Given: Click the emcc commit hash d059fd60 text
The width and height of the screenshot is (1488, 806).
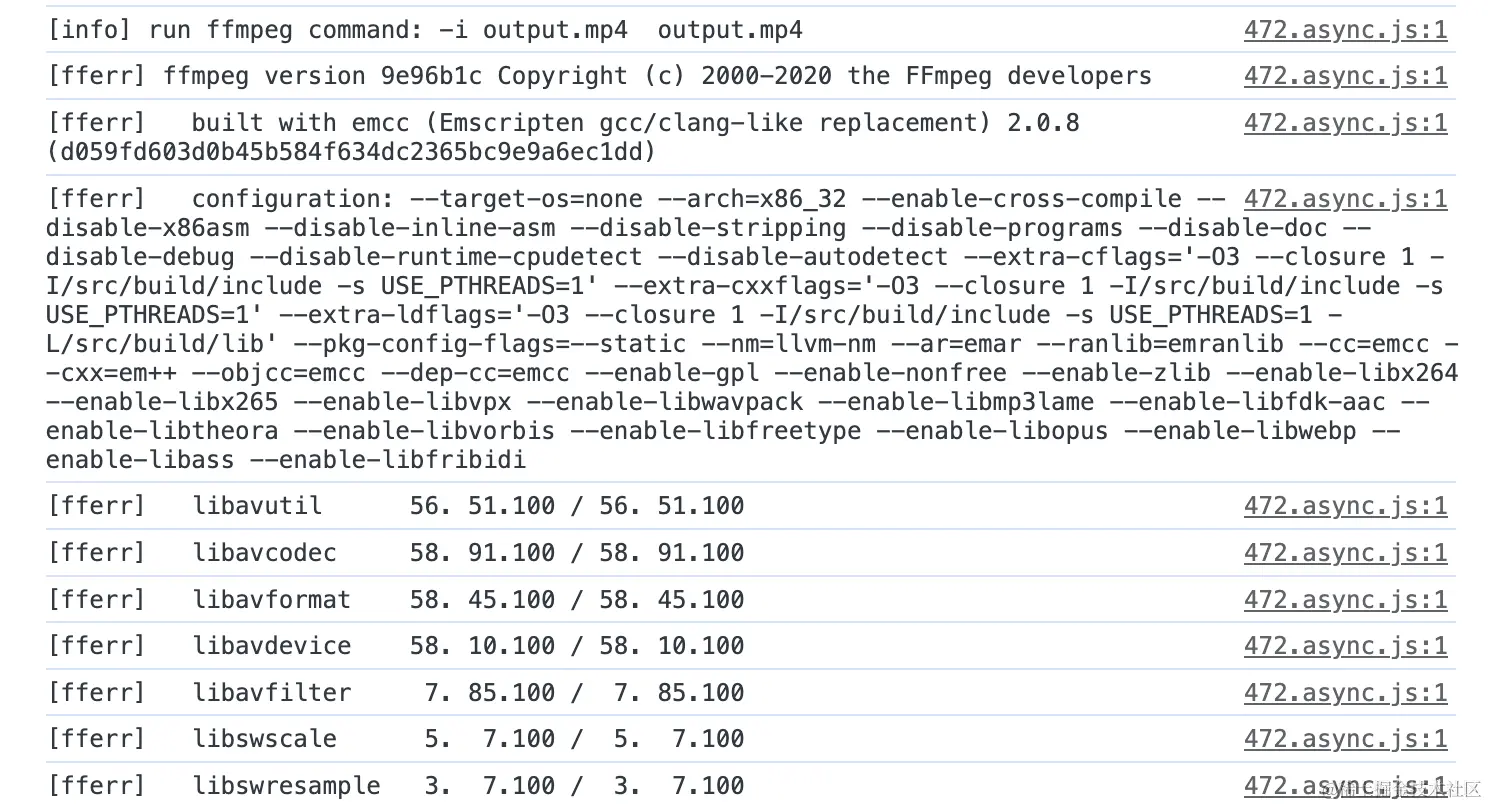Looking at the screenshot, I should point(350,152).
